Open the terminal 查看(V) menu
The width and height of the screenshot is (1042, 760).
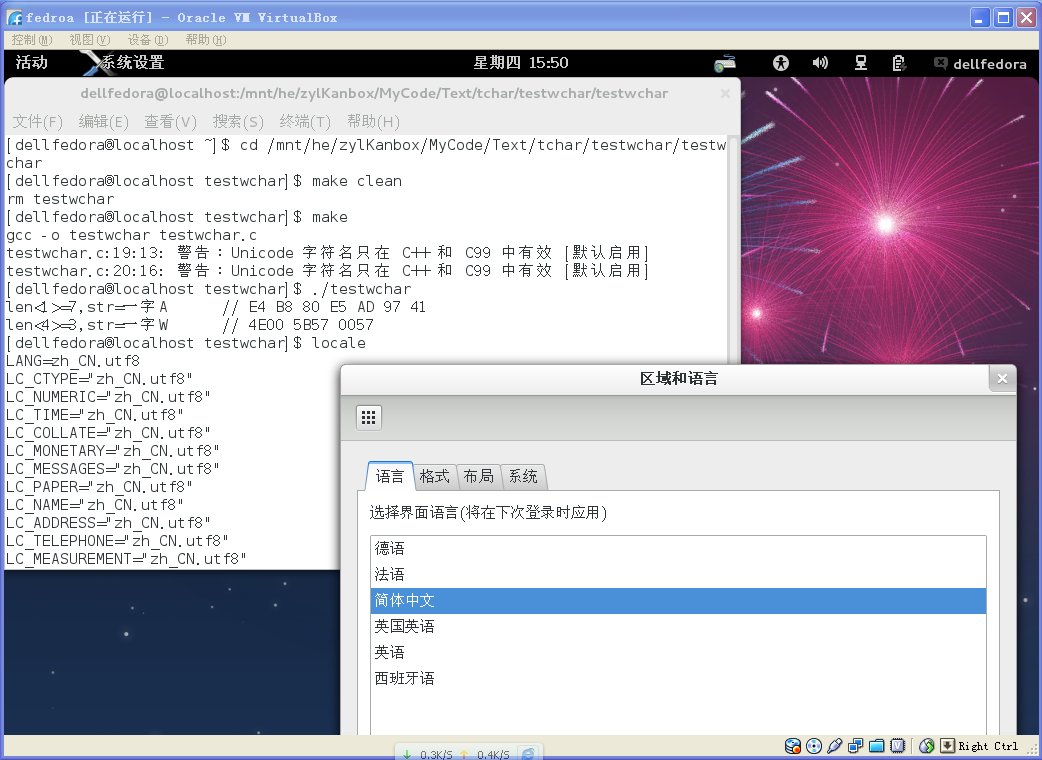pyautogui.click(x=171, y=122)
